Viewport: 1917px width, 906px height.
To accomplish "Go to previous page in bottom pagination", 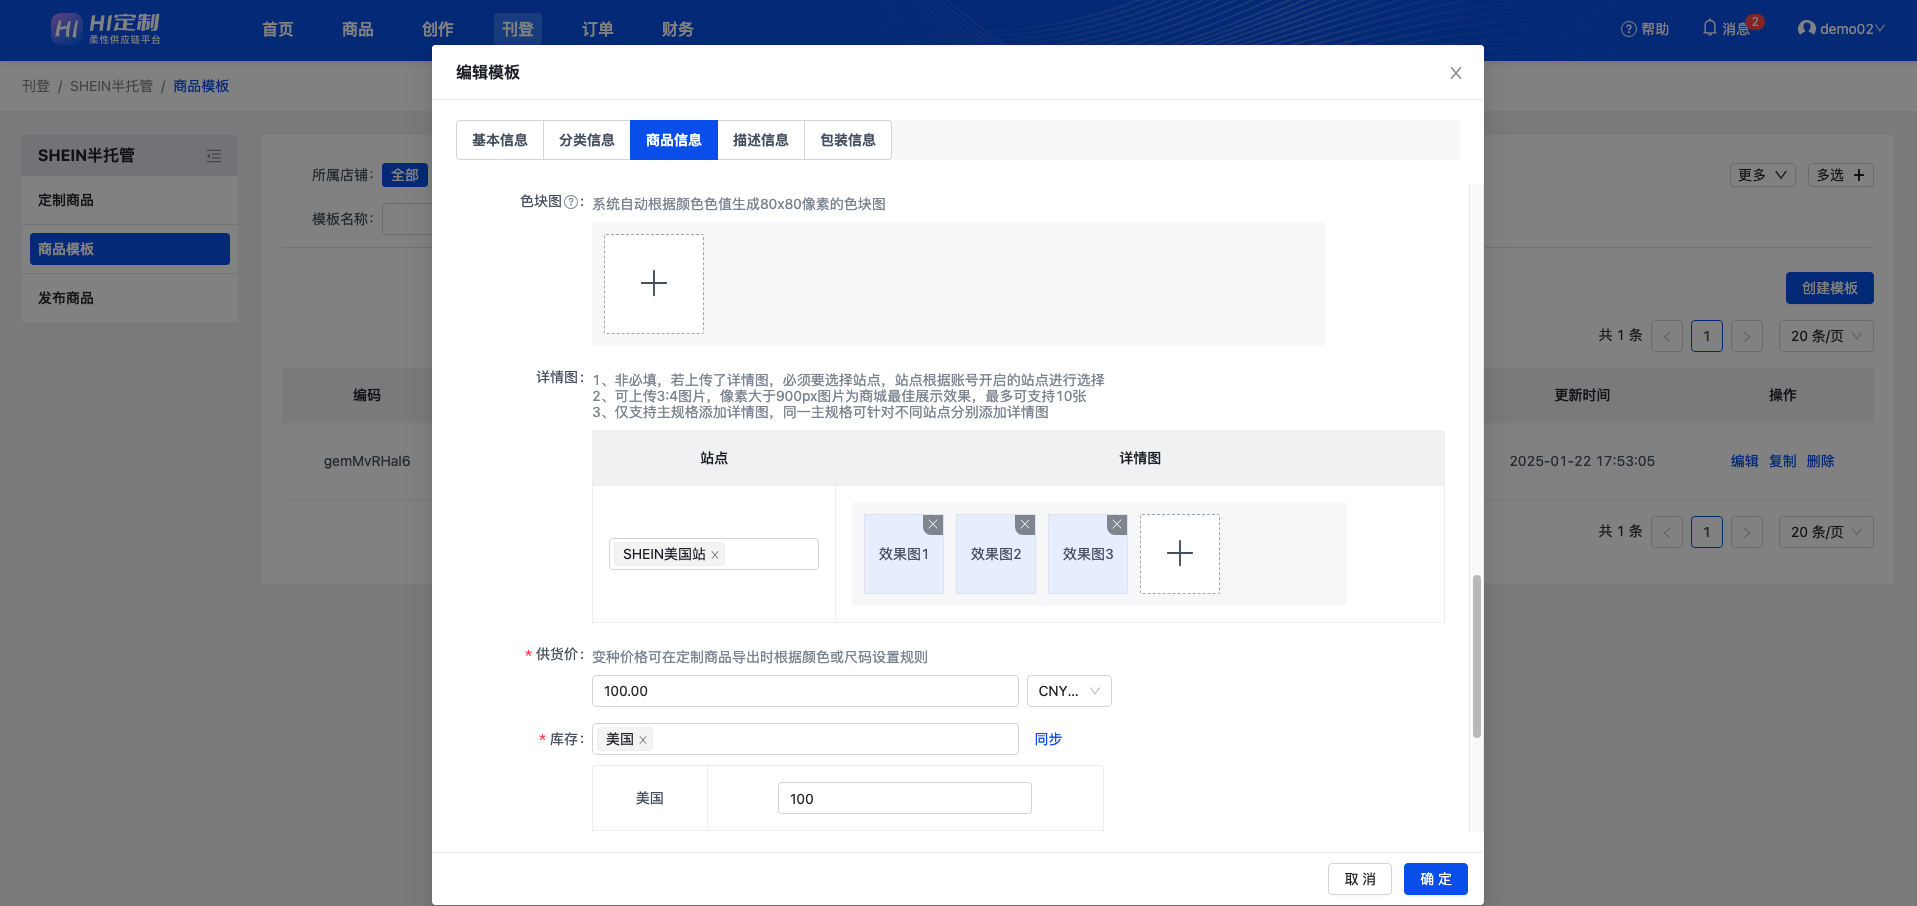I will coord(1667,532).
